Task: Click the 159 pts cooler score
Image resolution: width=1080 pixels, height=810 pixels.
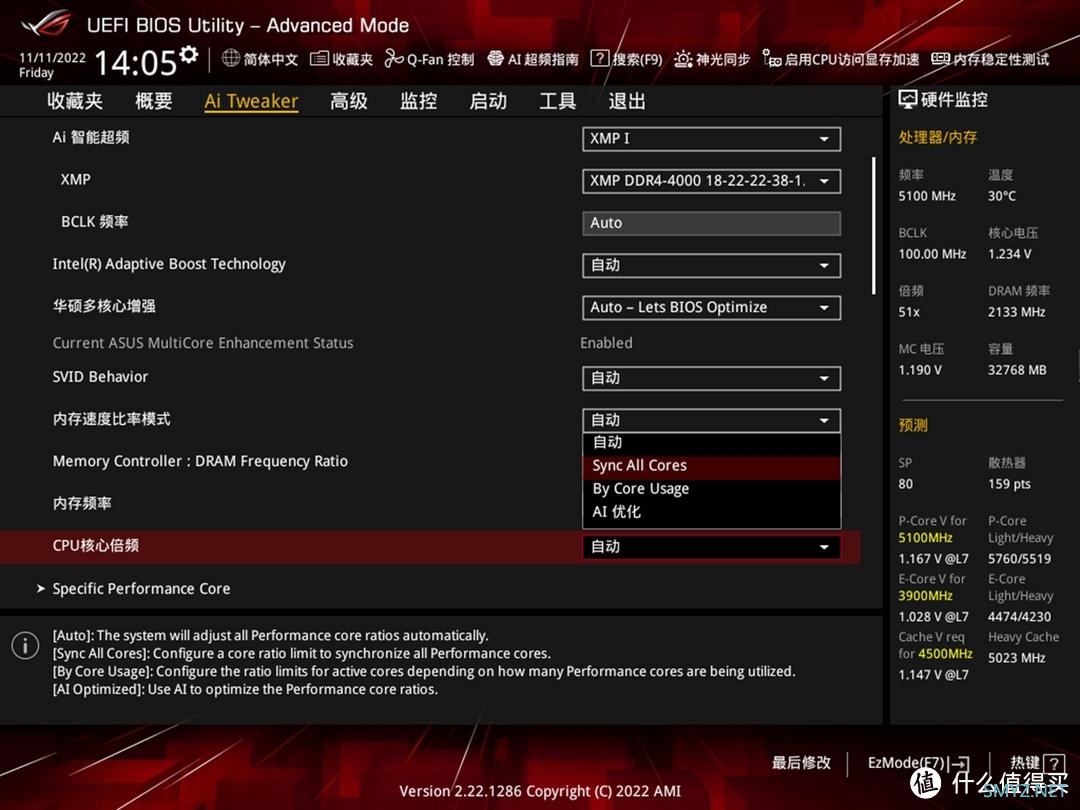Action: click(x=1010, y=484)
